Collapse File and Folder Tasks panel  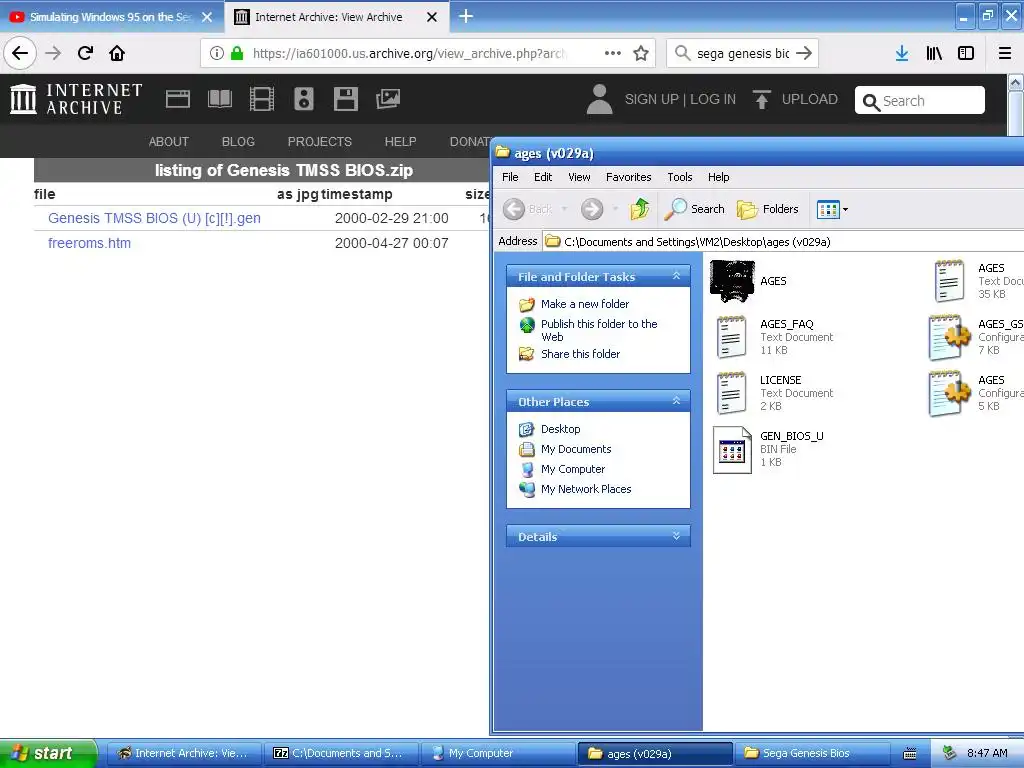pyautogui.click(x=677, y=276)
